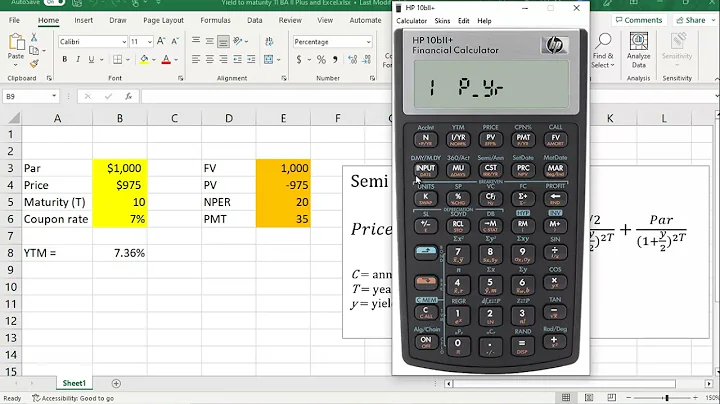The width and height of the screenshot is (720, 404).
Task: Click the align right icon
Action: click(x=223, y=59)
